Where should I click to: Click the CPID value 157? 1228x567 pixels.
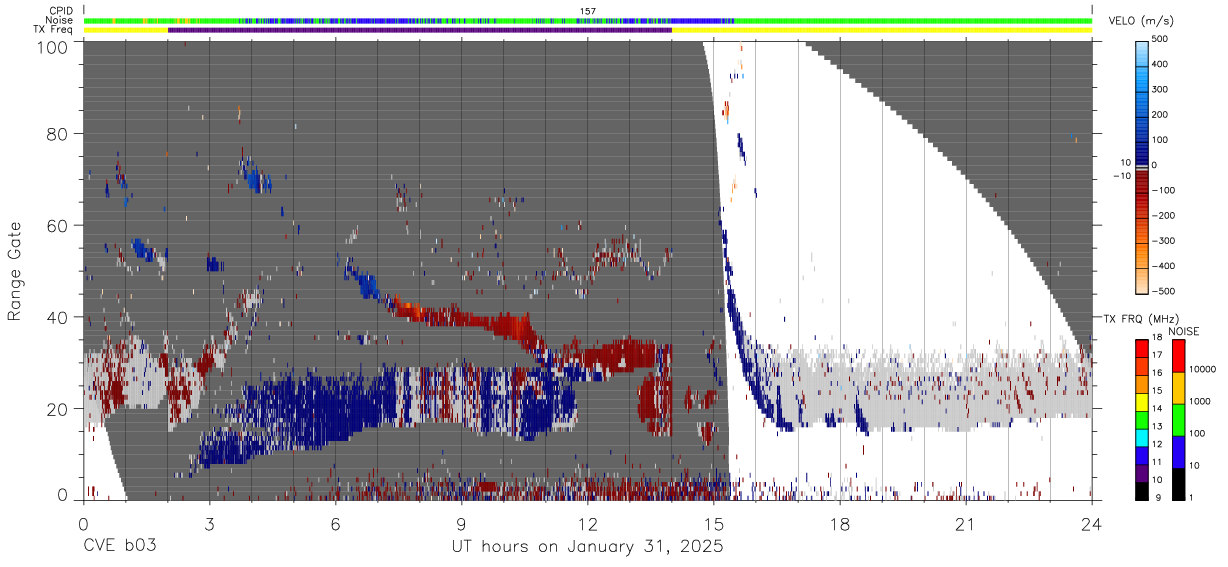(588, 11)
